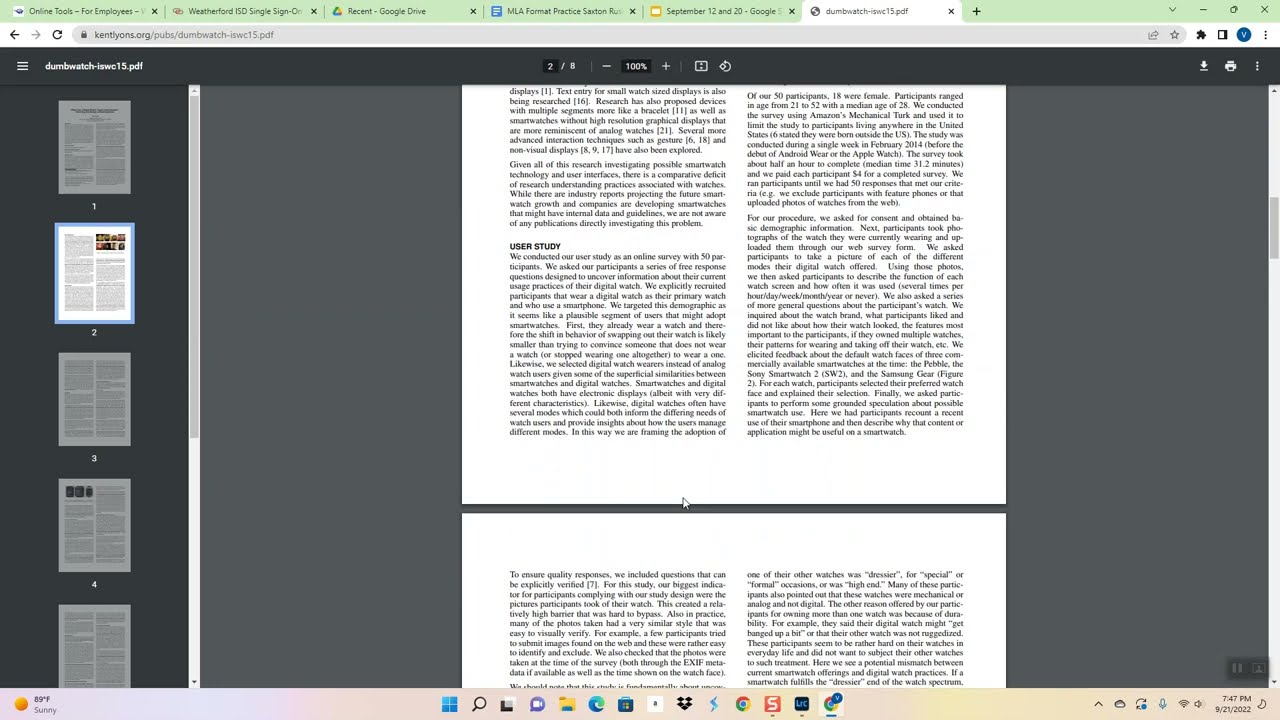Toggle the PDF sidebar hamburger menu
The height and width of the screenshot is (720, 1280).
coord(22,66)
